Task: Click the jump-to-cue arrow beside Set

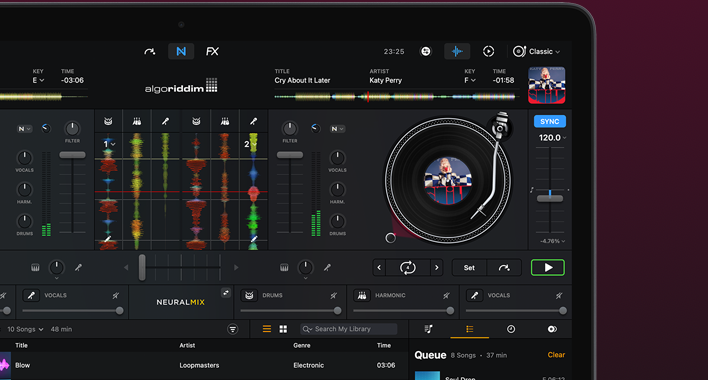Action: pyautogui.click(x=504, y=268)
